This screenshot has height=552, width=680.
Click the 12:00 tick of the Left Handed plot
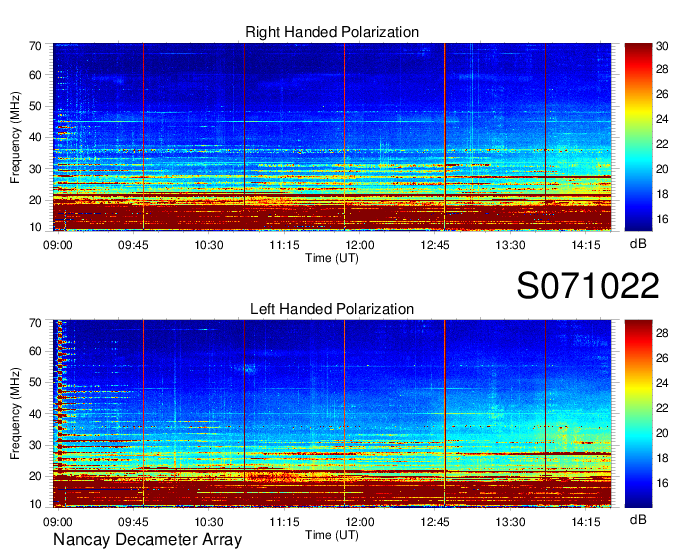point(360,522)
